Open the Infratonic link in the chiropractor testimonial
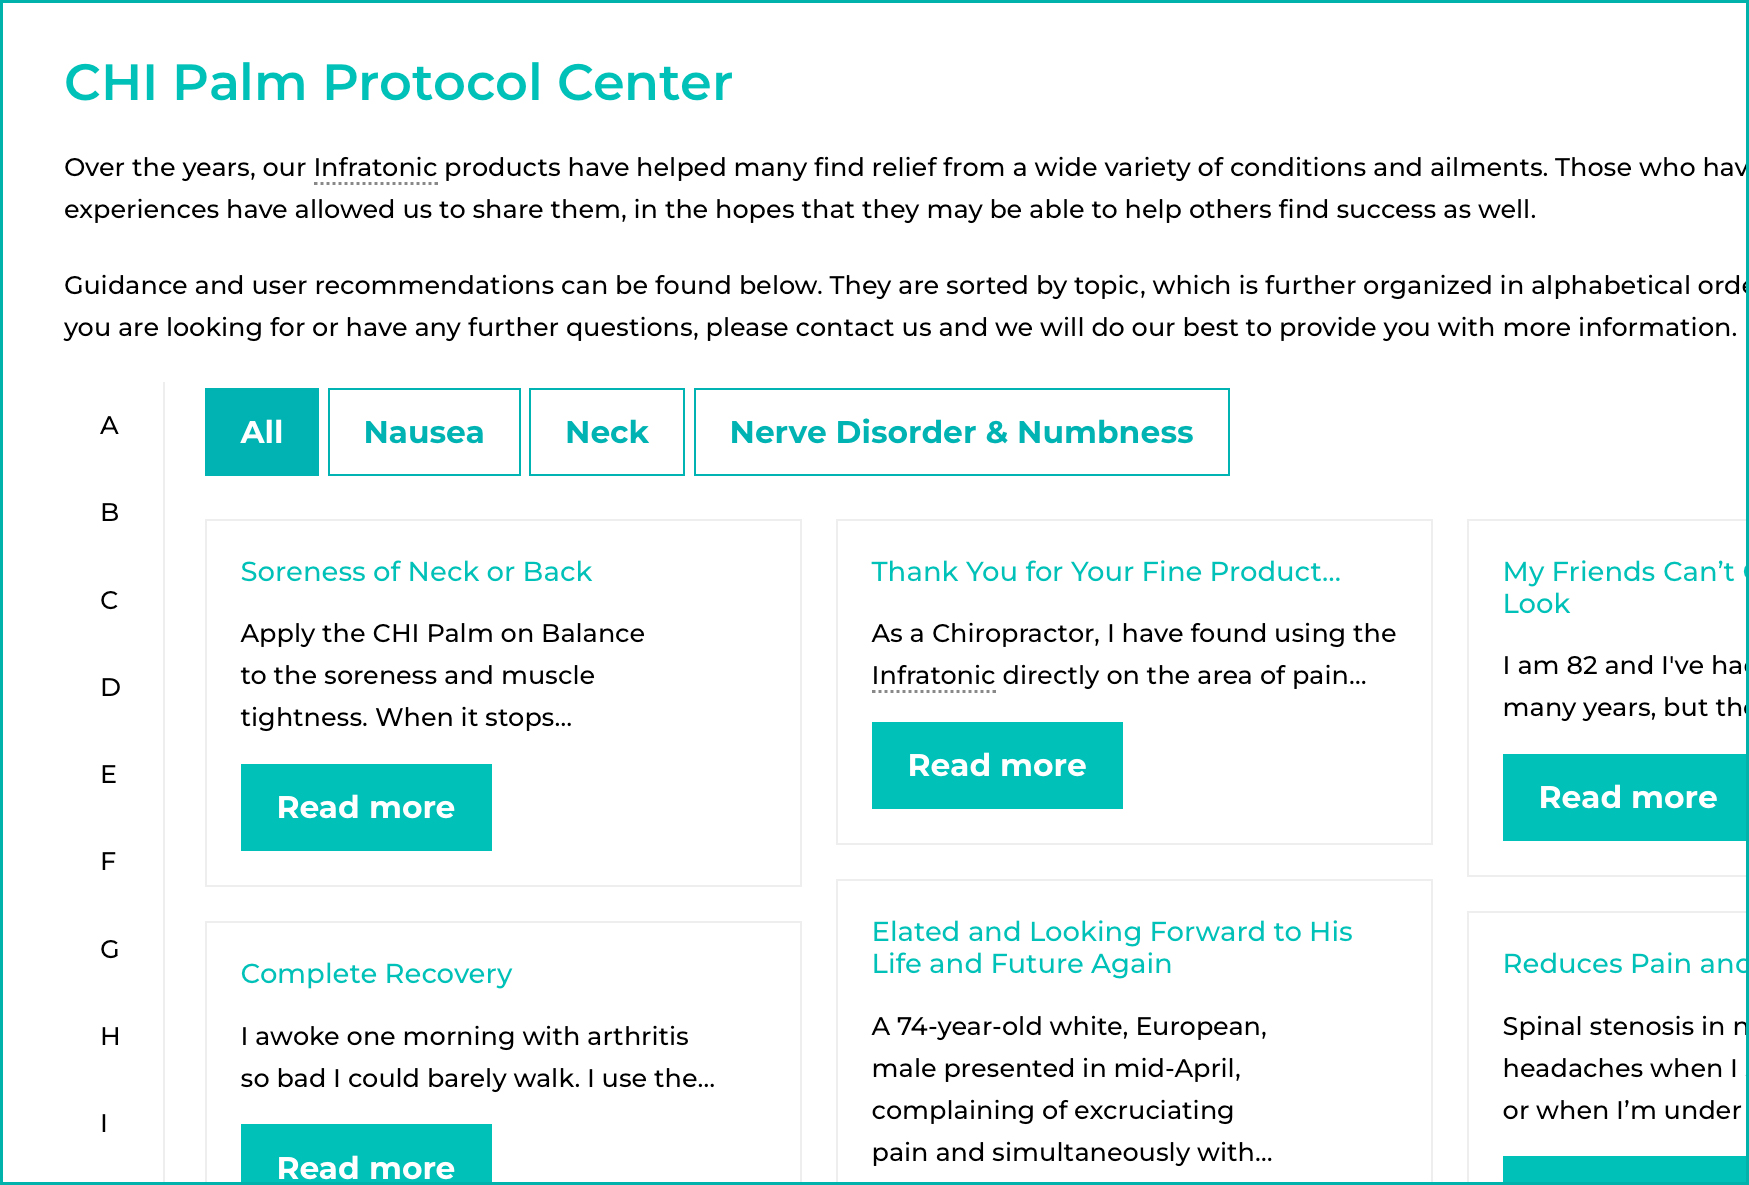The image size is (1749, 1185). [x=933, y=675]
